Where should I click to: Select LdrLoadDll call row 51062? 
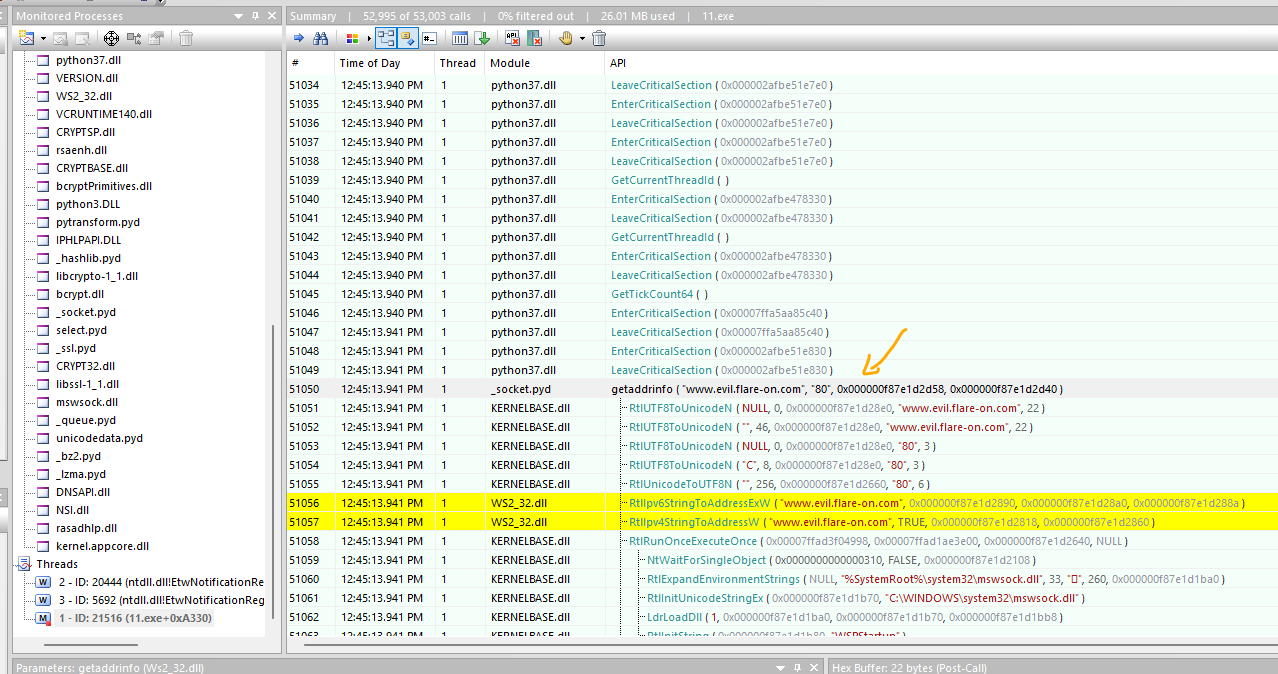(x=782, y=617)
